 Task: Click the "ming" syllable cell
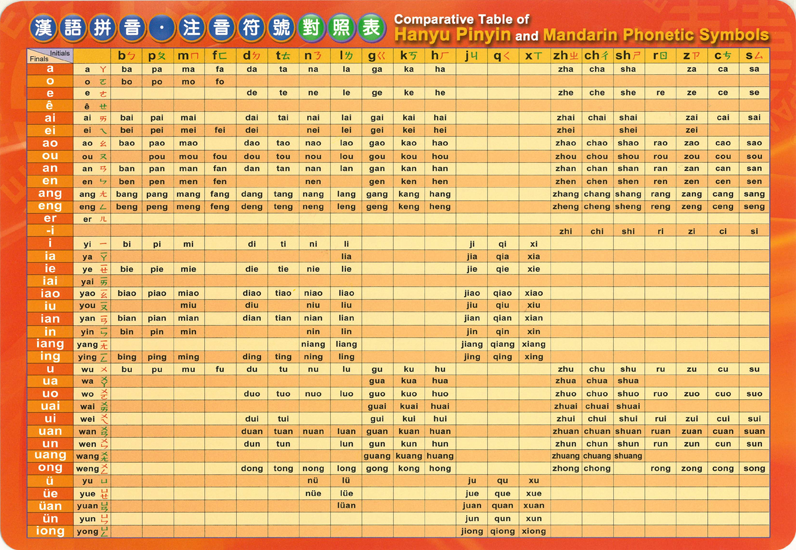[x=188, y=357]
